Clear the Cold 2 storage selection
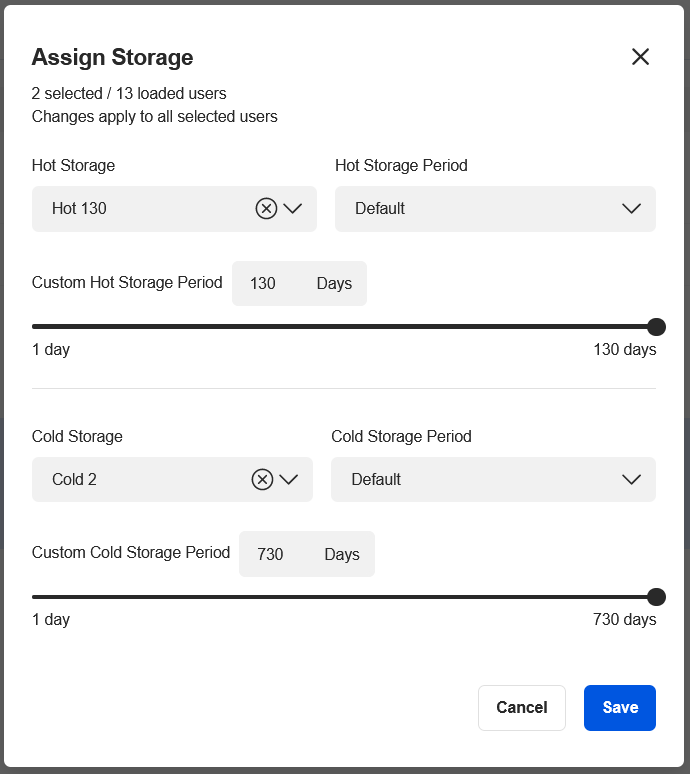Screen dimensions: 690x774 click(x=262, y=480)
